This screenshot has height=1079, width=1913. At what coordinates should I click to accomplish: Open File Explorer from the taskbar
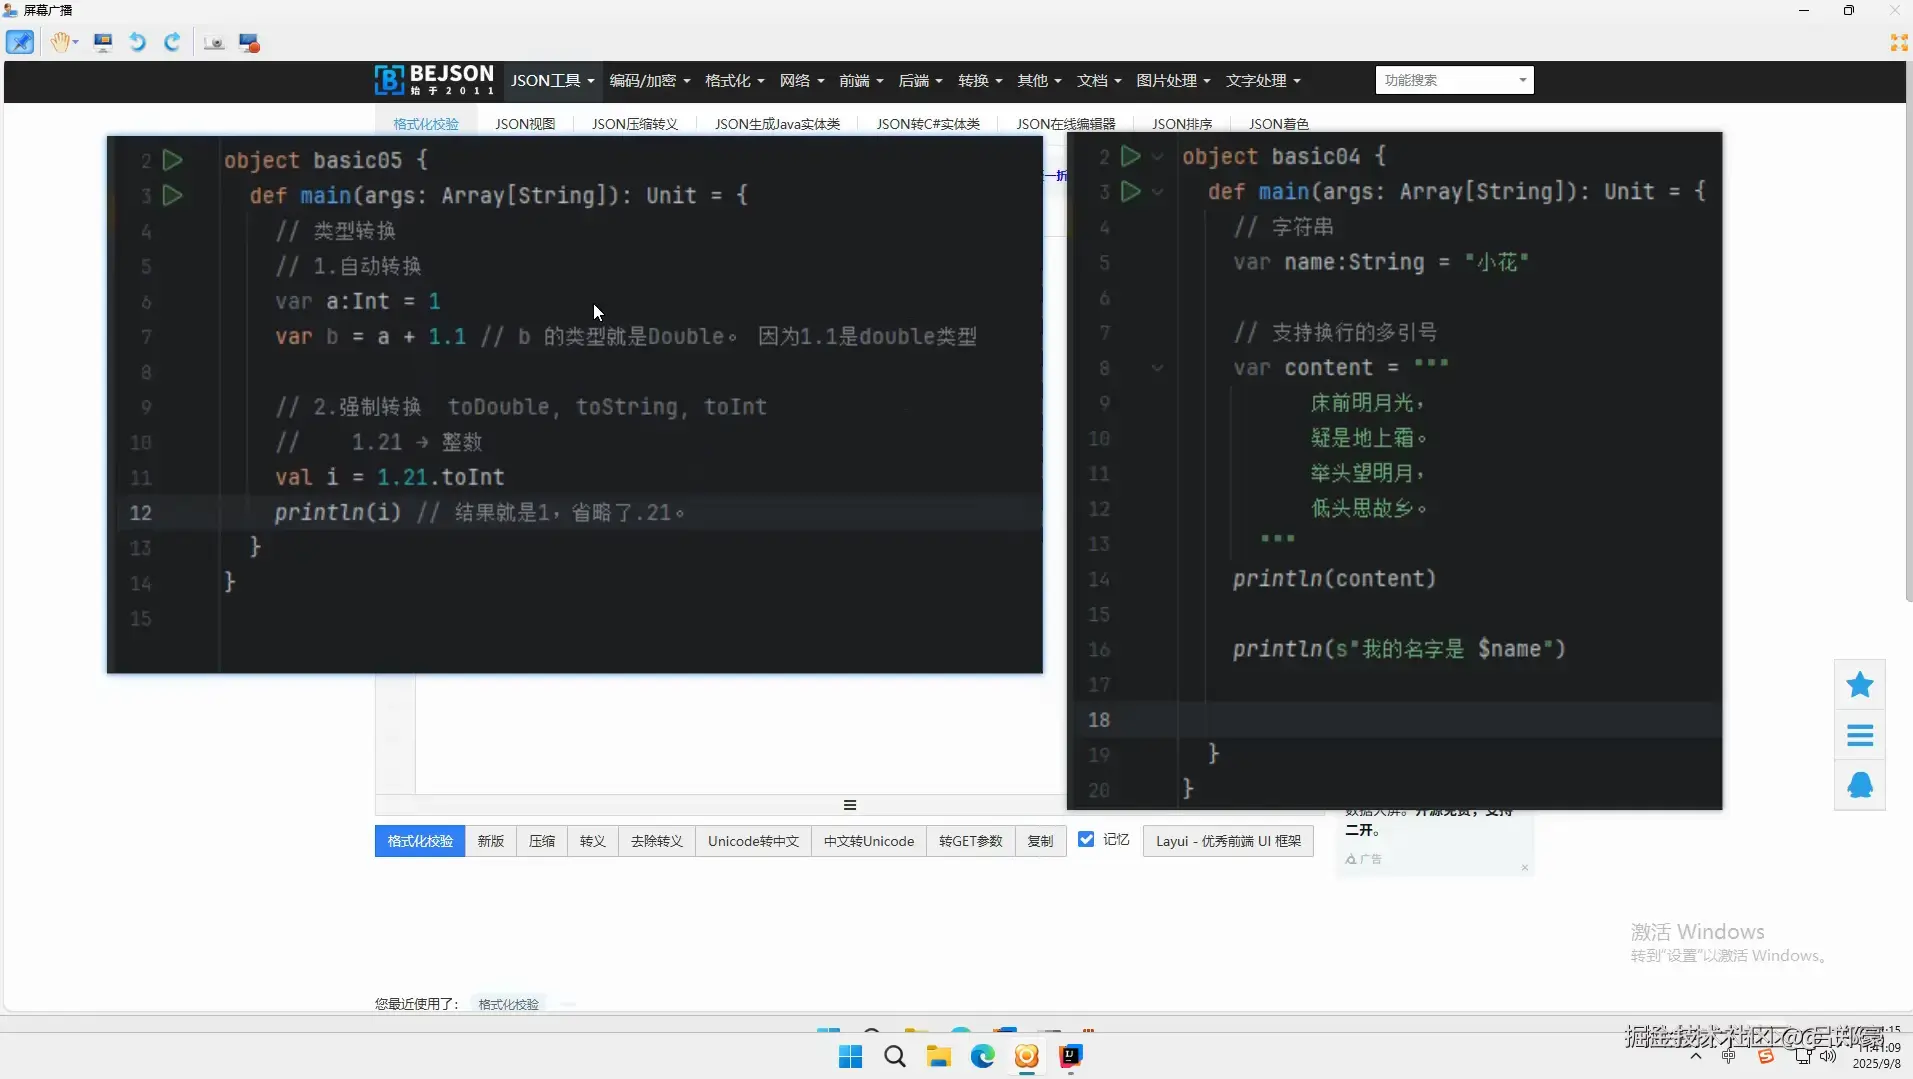point(939,1056)
